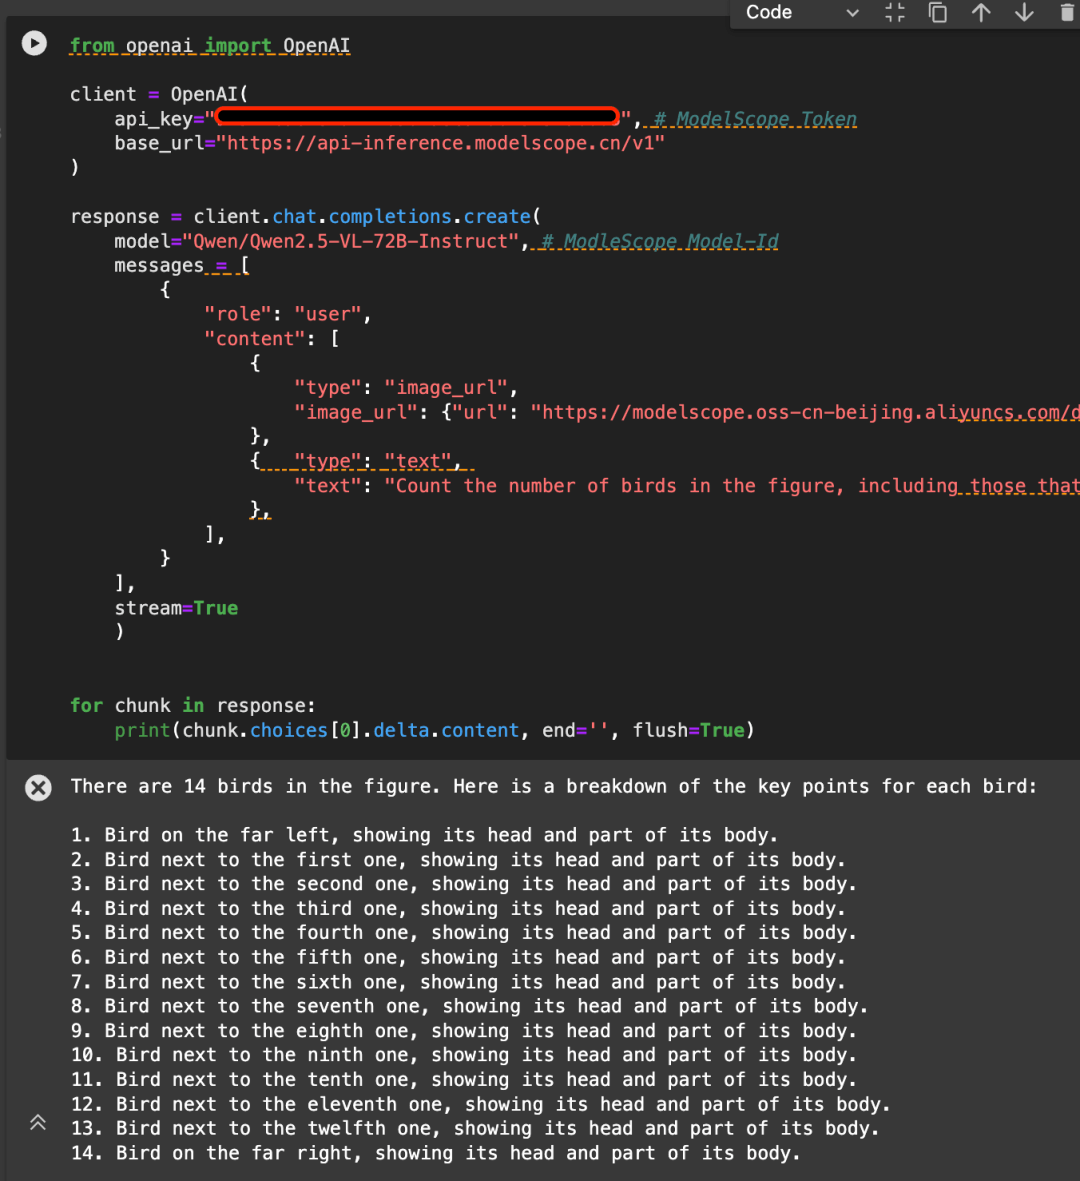The image size is (1080, 1181).
Task: Click the '# ModelScope Token' comment
Action: pos(755,119)
